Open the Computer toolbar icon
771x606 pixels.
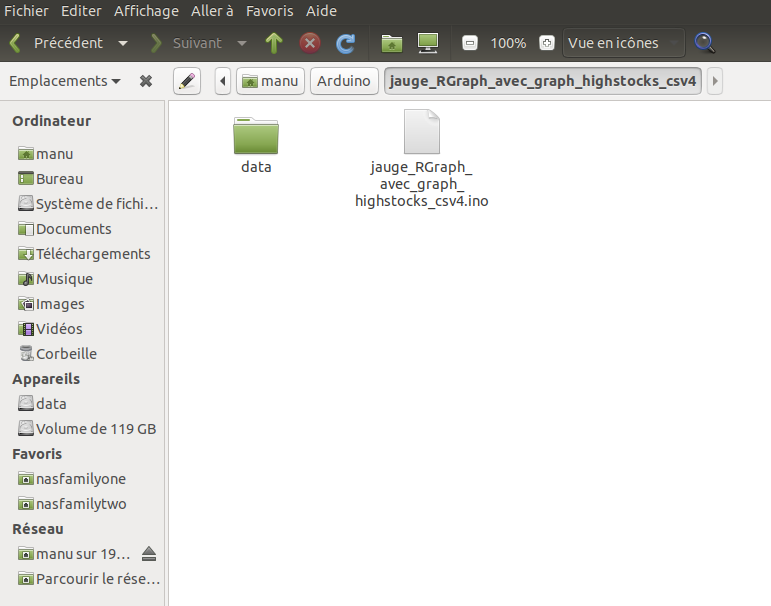point(428,43)
